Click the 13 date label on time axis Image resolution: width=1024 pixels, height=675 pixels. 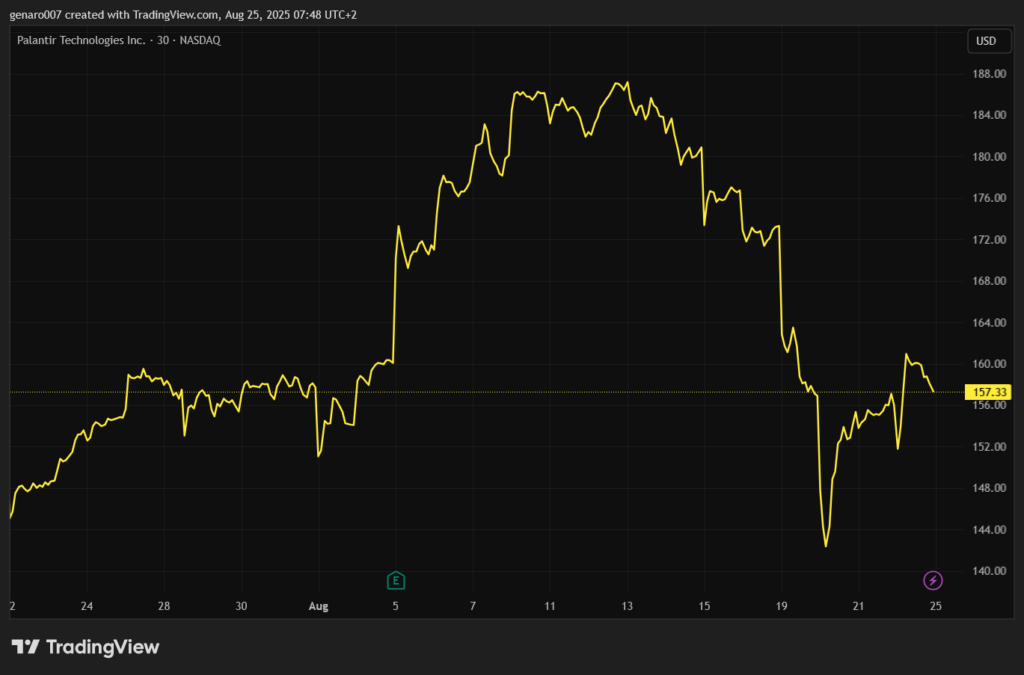click(627, 606)
